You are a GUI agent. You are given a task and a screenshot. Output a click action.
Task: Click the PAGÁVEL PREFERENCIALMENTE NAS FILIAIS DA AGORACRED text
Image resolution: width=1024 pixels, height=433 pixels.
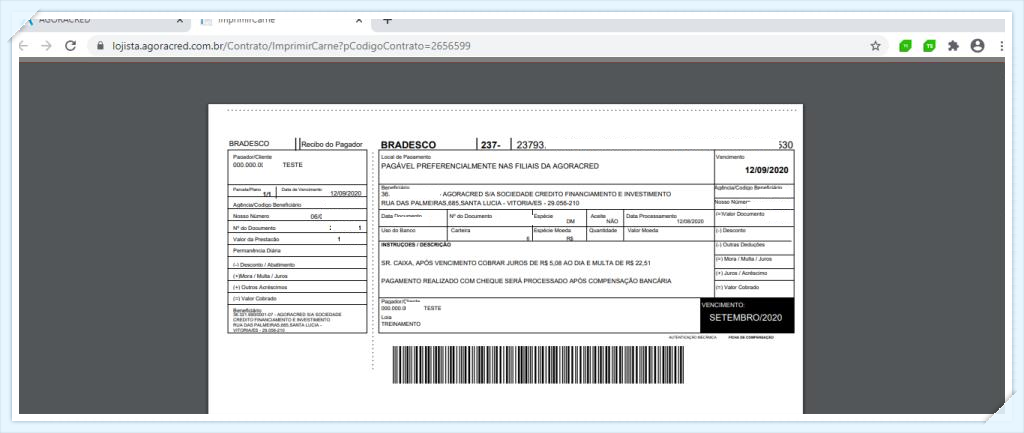pos(490,166)
